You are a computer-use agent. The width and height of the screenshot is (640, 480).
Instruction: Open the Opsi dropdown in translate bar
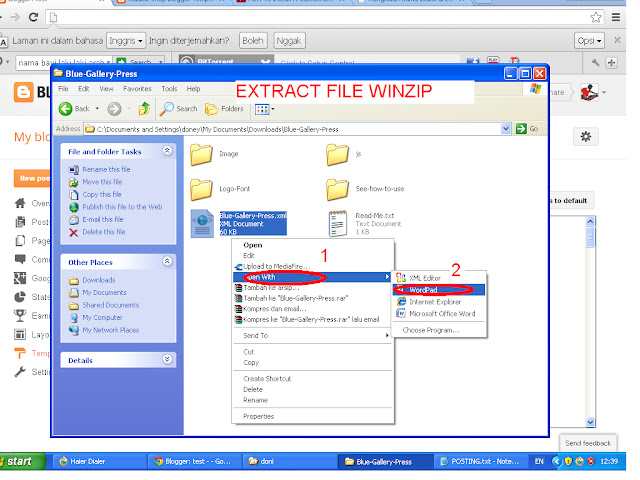coord(589,41)
